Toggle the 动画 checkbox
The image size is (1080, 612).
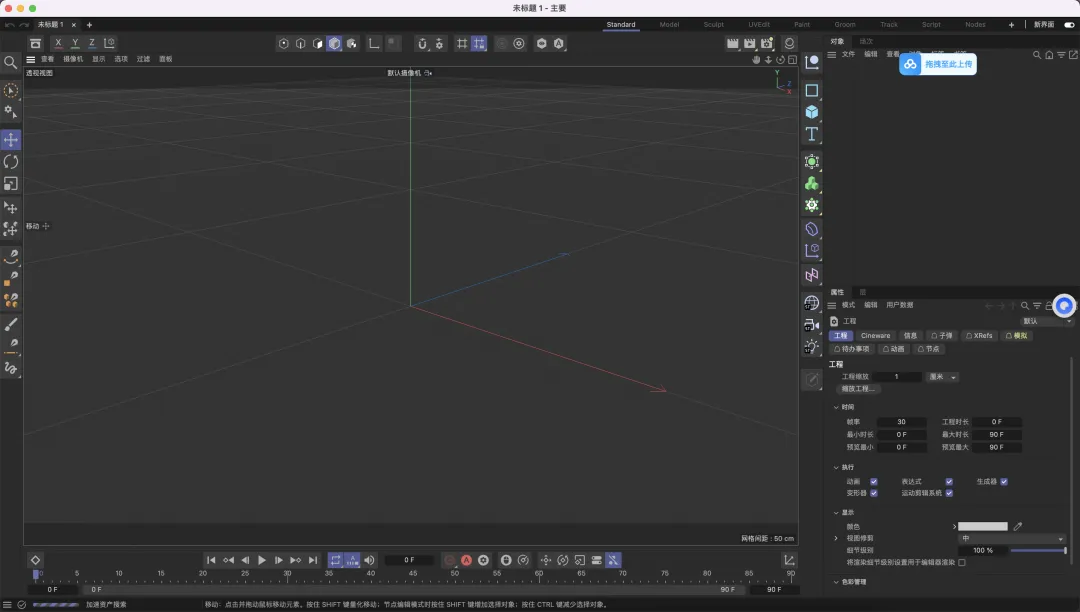tap(873, 482)
